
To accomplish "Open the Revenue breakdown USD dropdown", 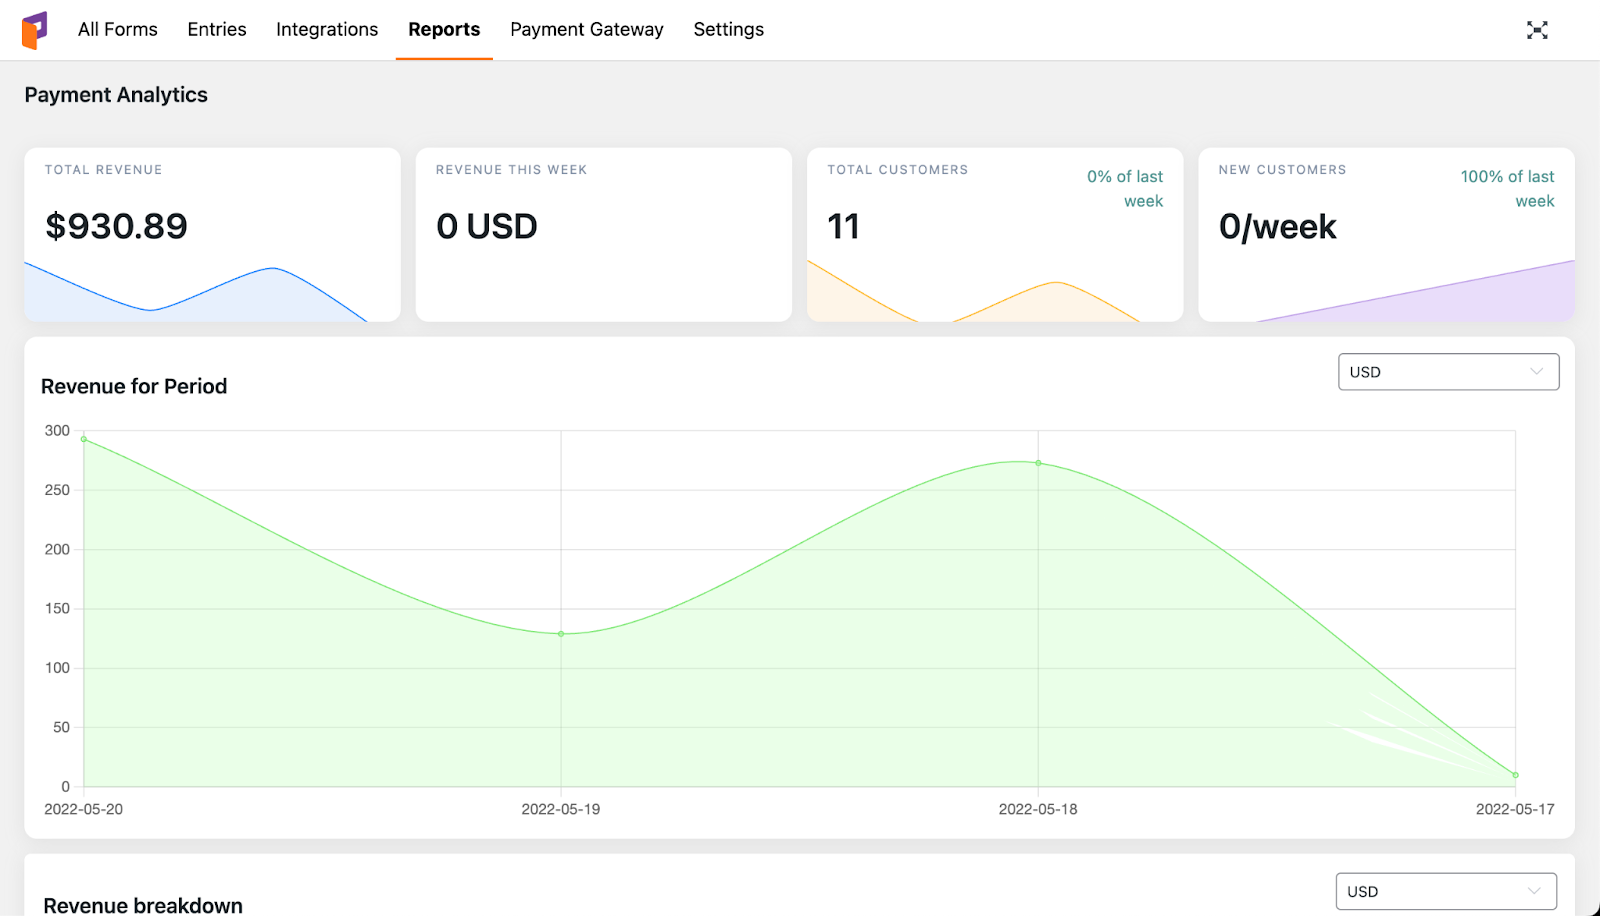I will click(x=1446, y=891).
